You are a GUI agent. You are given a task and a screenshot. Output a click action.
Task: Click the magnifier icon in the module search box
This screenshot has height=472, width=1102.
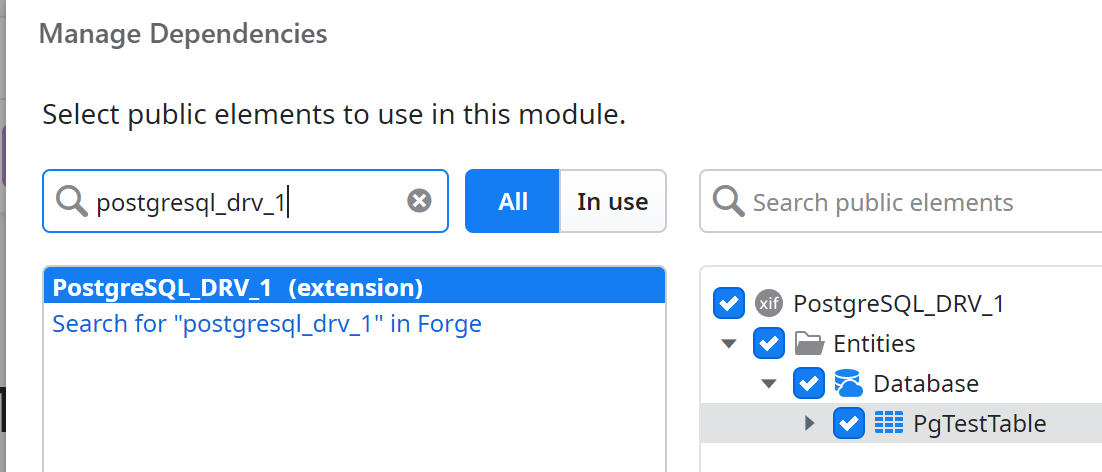point(71,202)
